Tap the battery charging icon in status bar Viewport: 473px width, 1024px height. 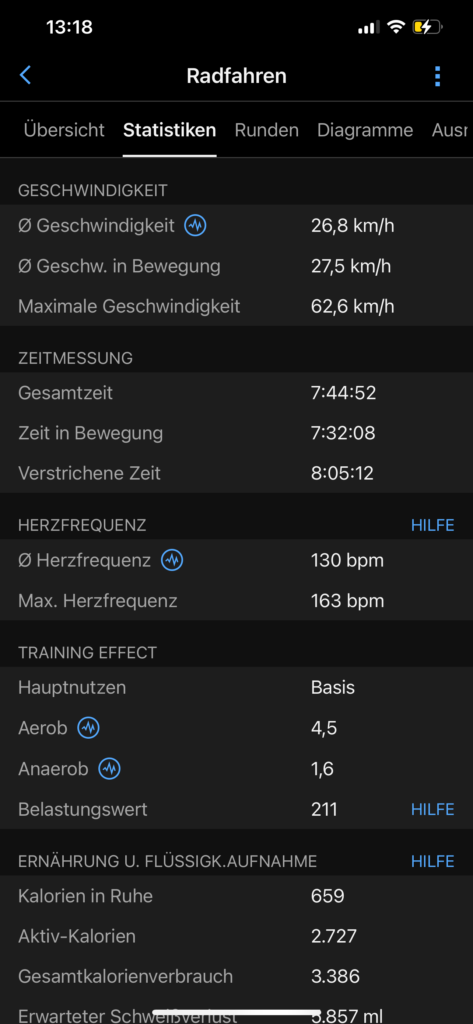[x=427, y=27]
